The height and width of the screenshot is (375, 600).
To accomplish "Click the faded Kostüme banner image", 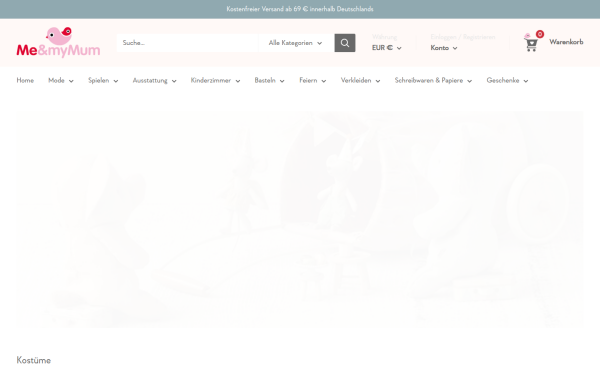I will [300, 219].
